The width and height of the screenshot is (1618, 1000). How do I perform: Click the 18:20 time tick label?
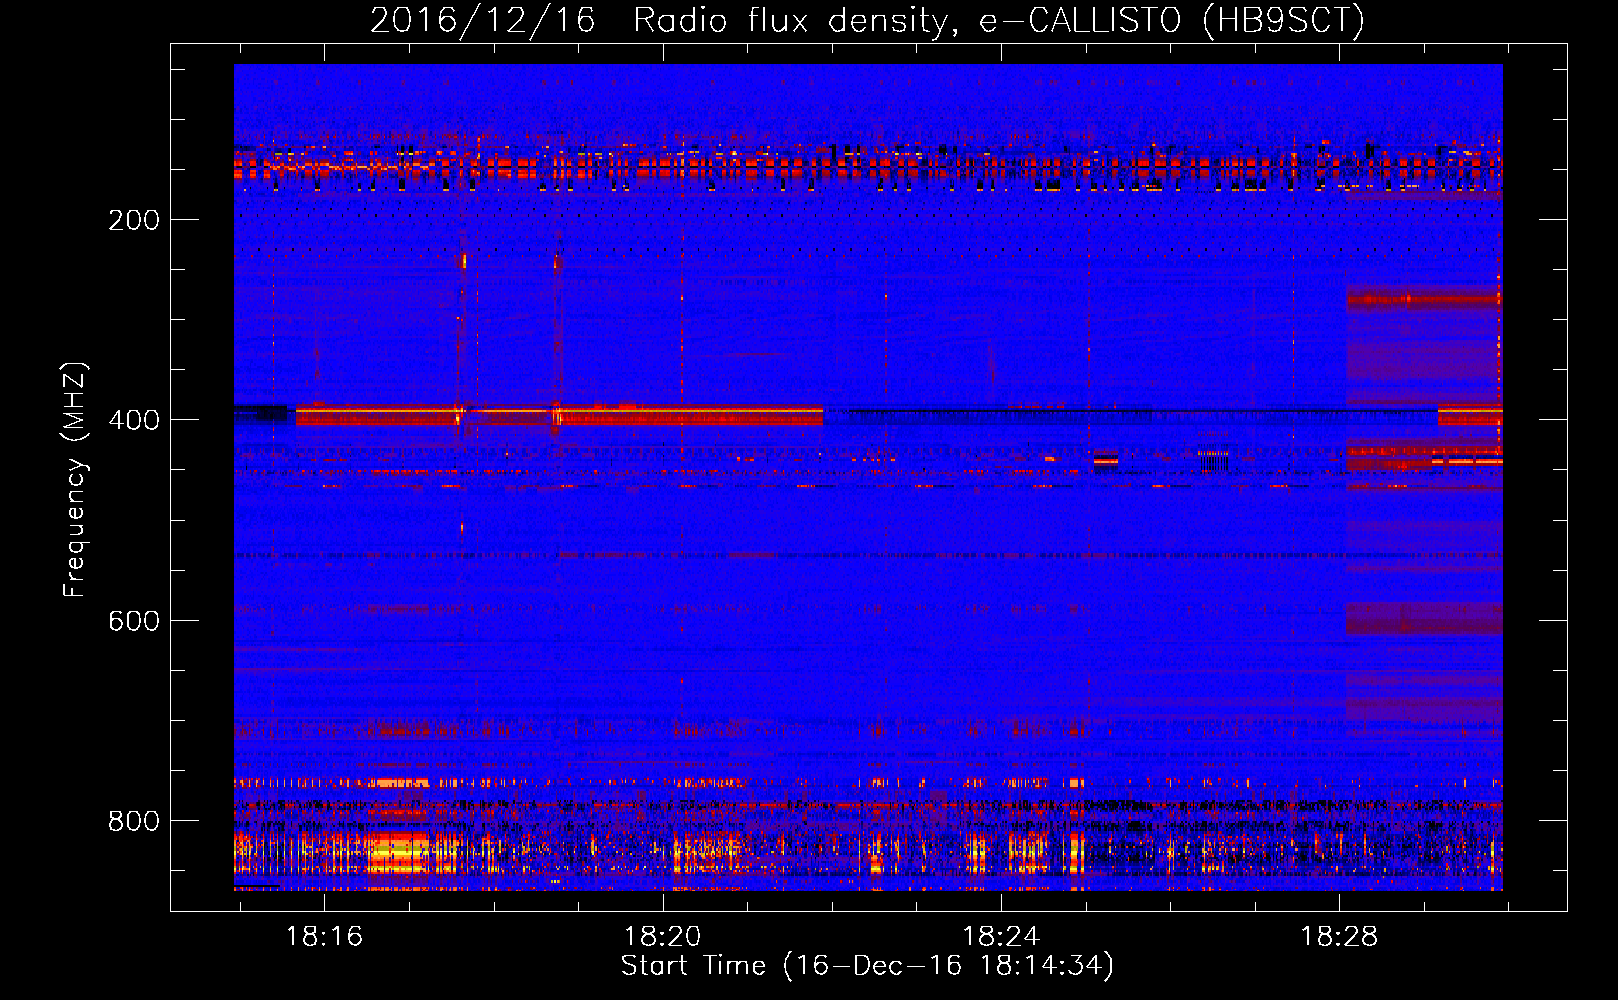[x=662, y=937]
